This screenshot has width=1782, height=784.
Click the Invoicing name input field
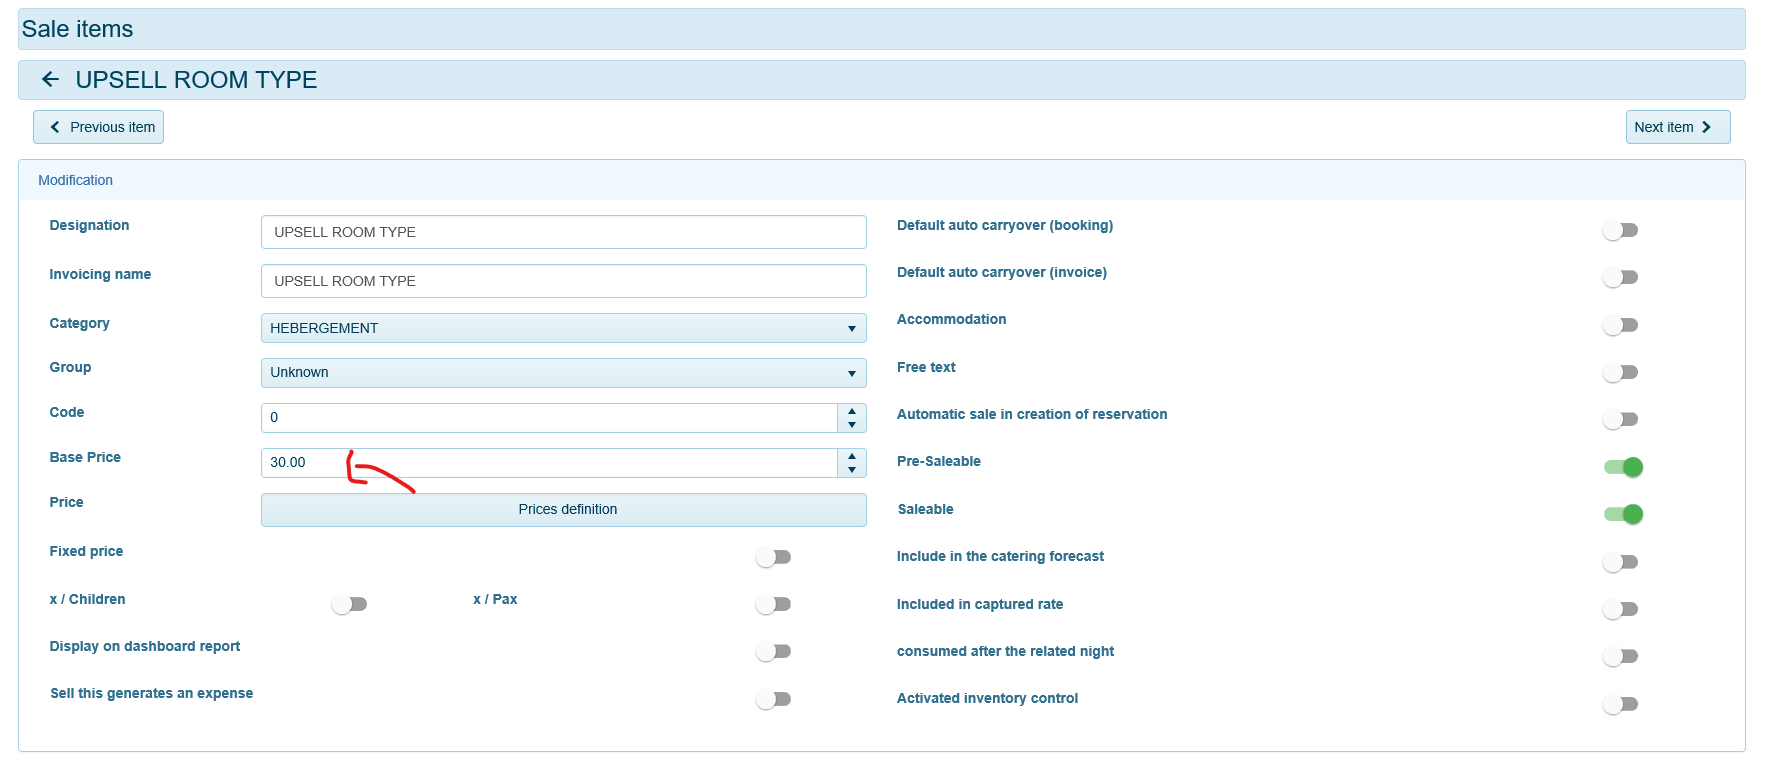[x=564, y=281]
